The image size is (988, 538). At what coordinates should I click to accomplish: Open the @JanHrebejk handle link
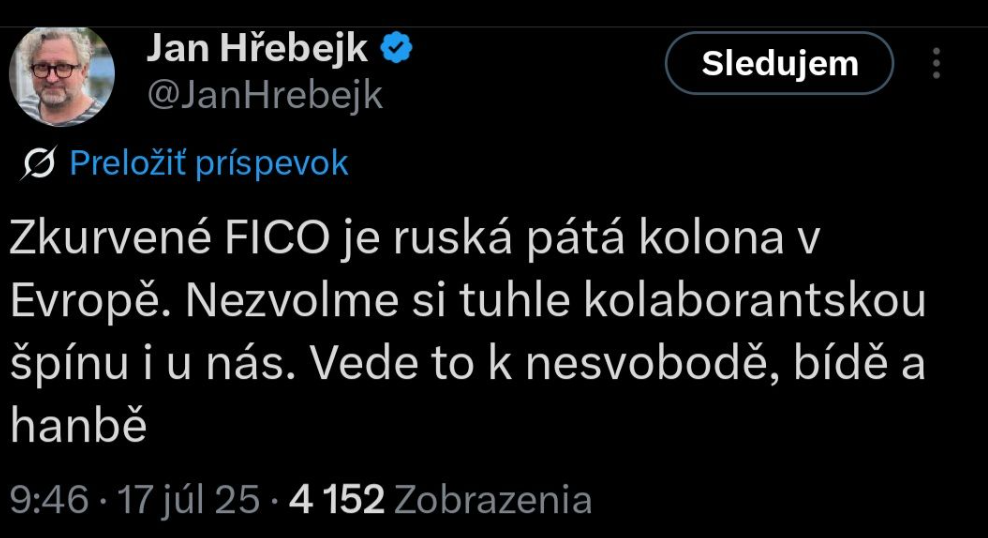tap(265, 95)
